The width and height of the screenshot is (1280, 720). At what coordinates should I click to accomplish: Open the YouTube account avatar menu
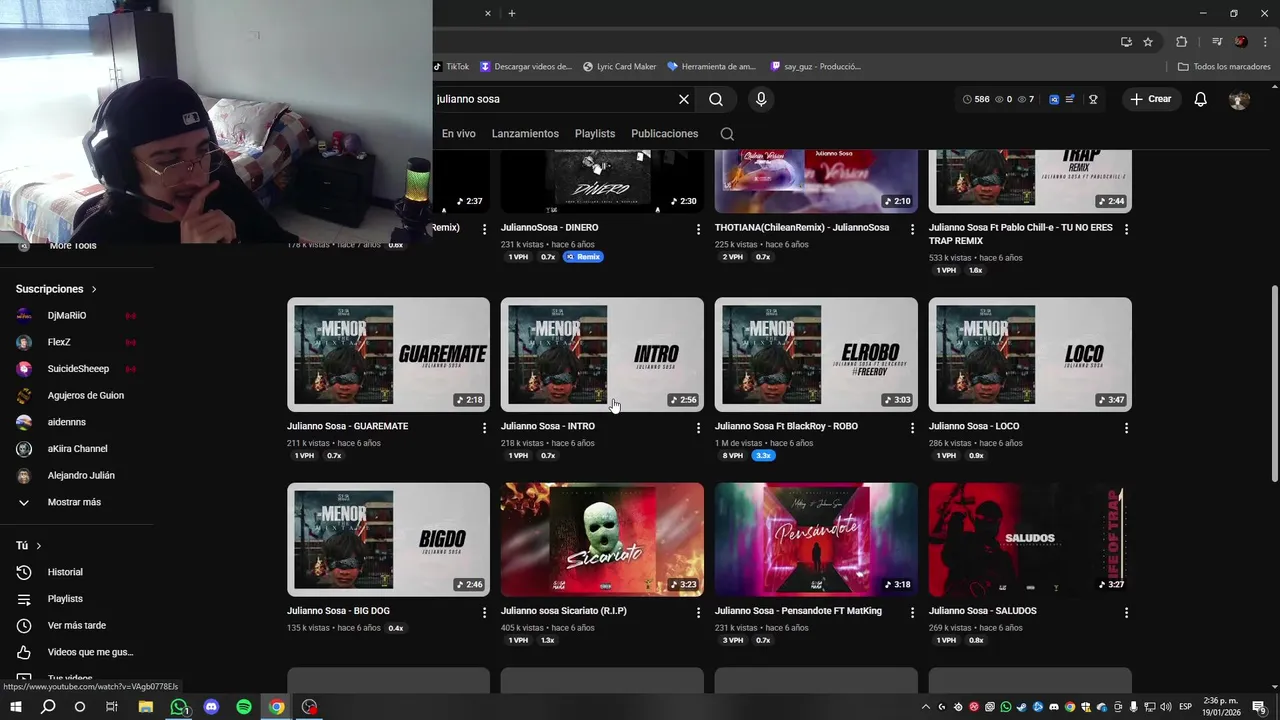coord(1239,99)
